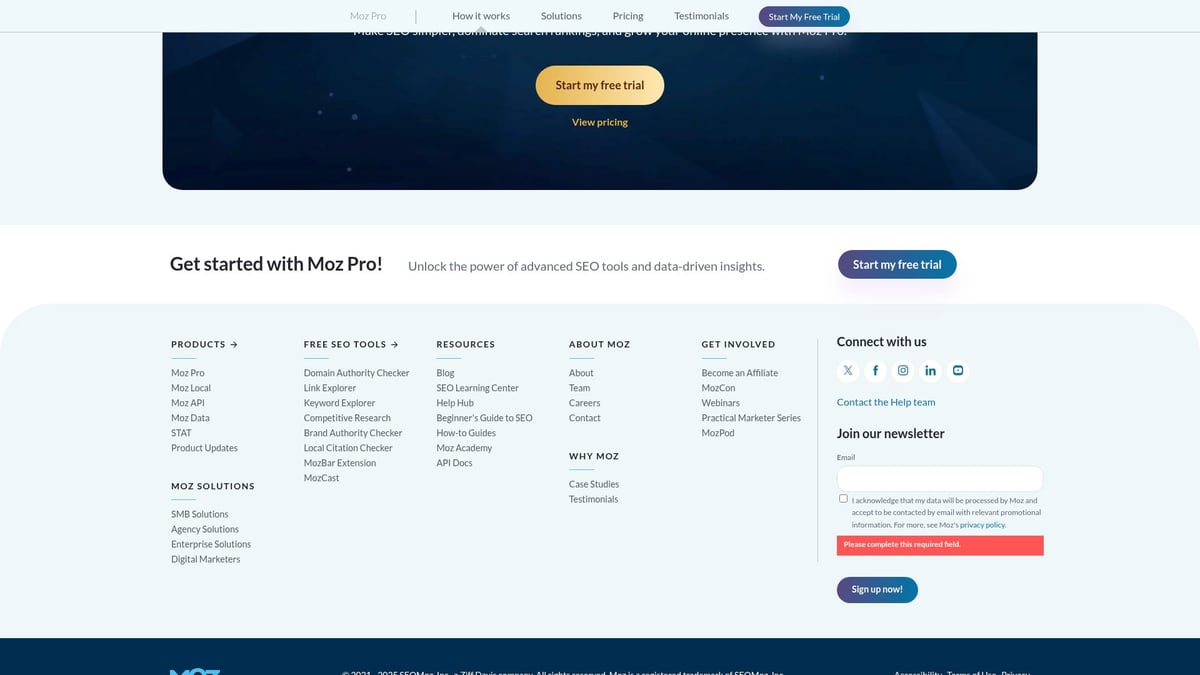Open the Instagram social icon
This screenshot has height=675, width=1200.
[x=903, y=371]
